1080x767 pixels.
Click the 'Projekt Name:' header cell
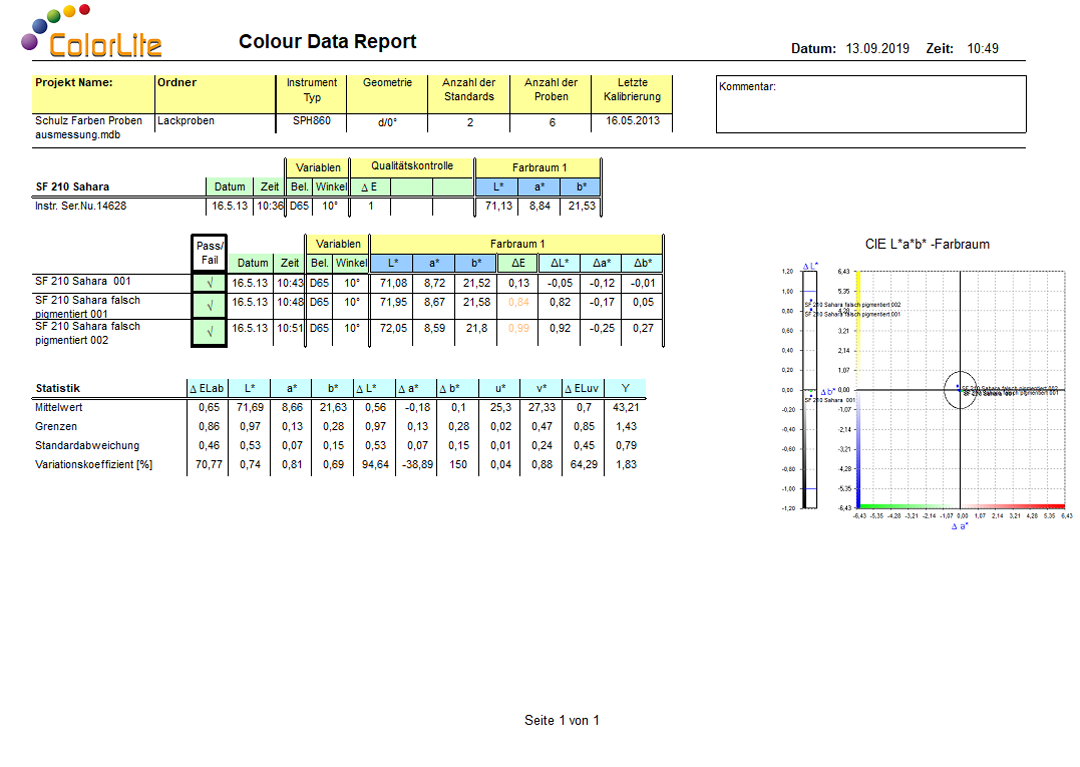93,94
